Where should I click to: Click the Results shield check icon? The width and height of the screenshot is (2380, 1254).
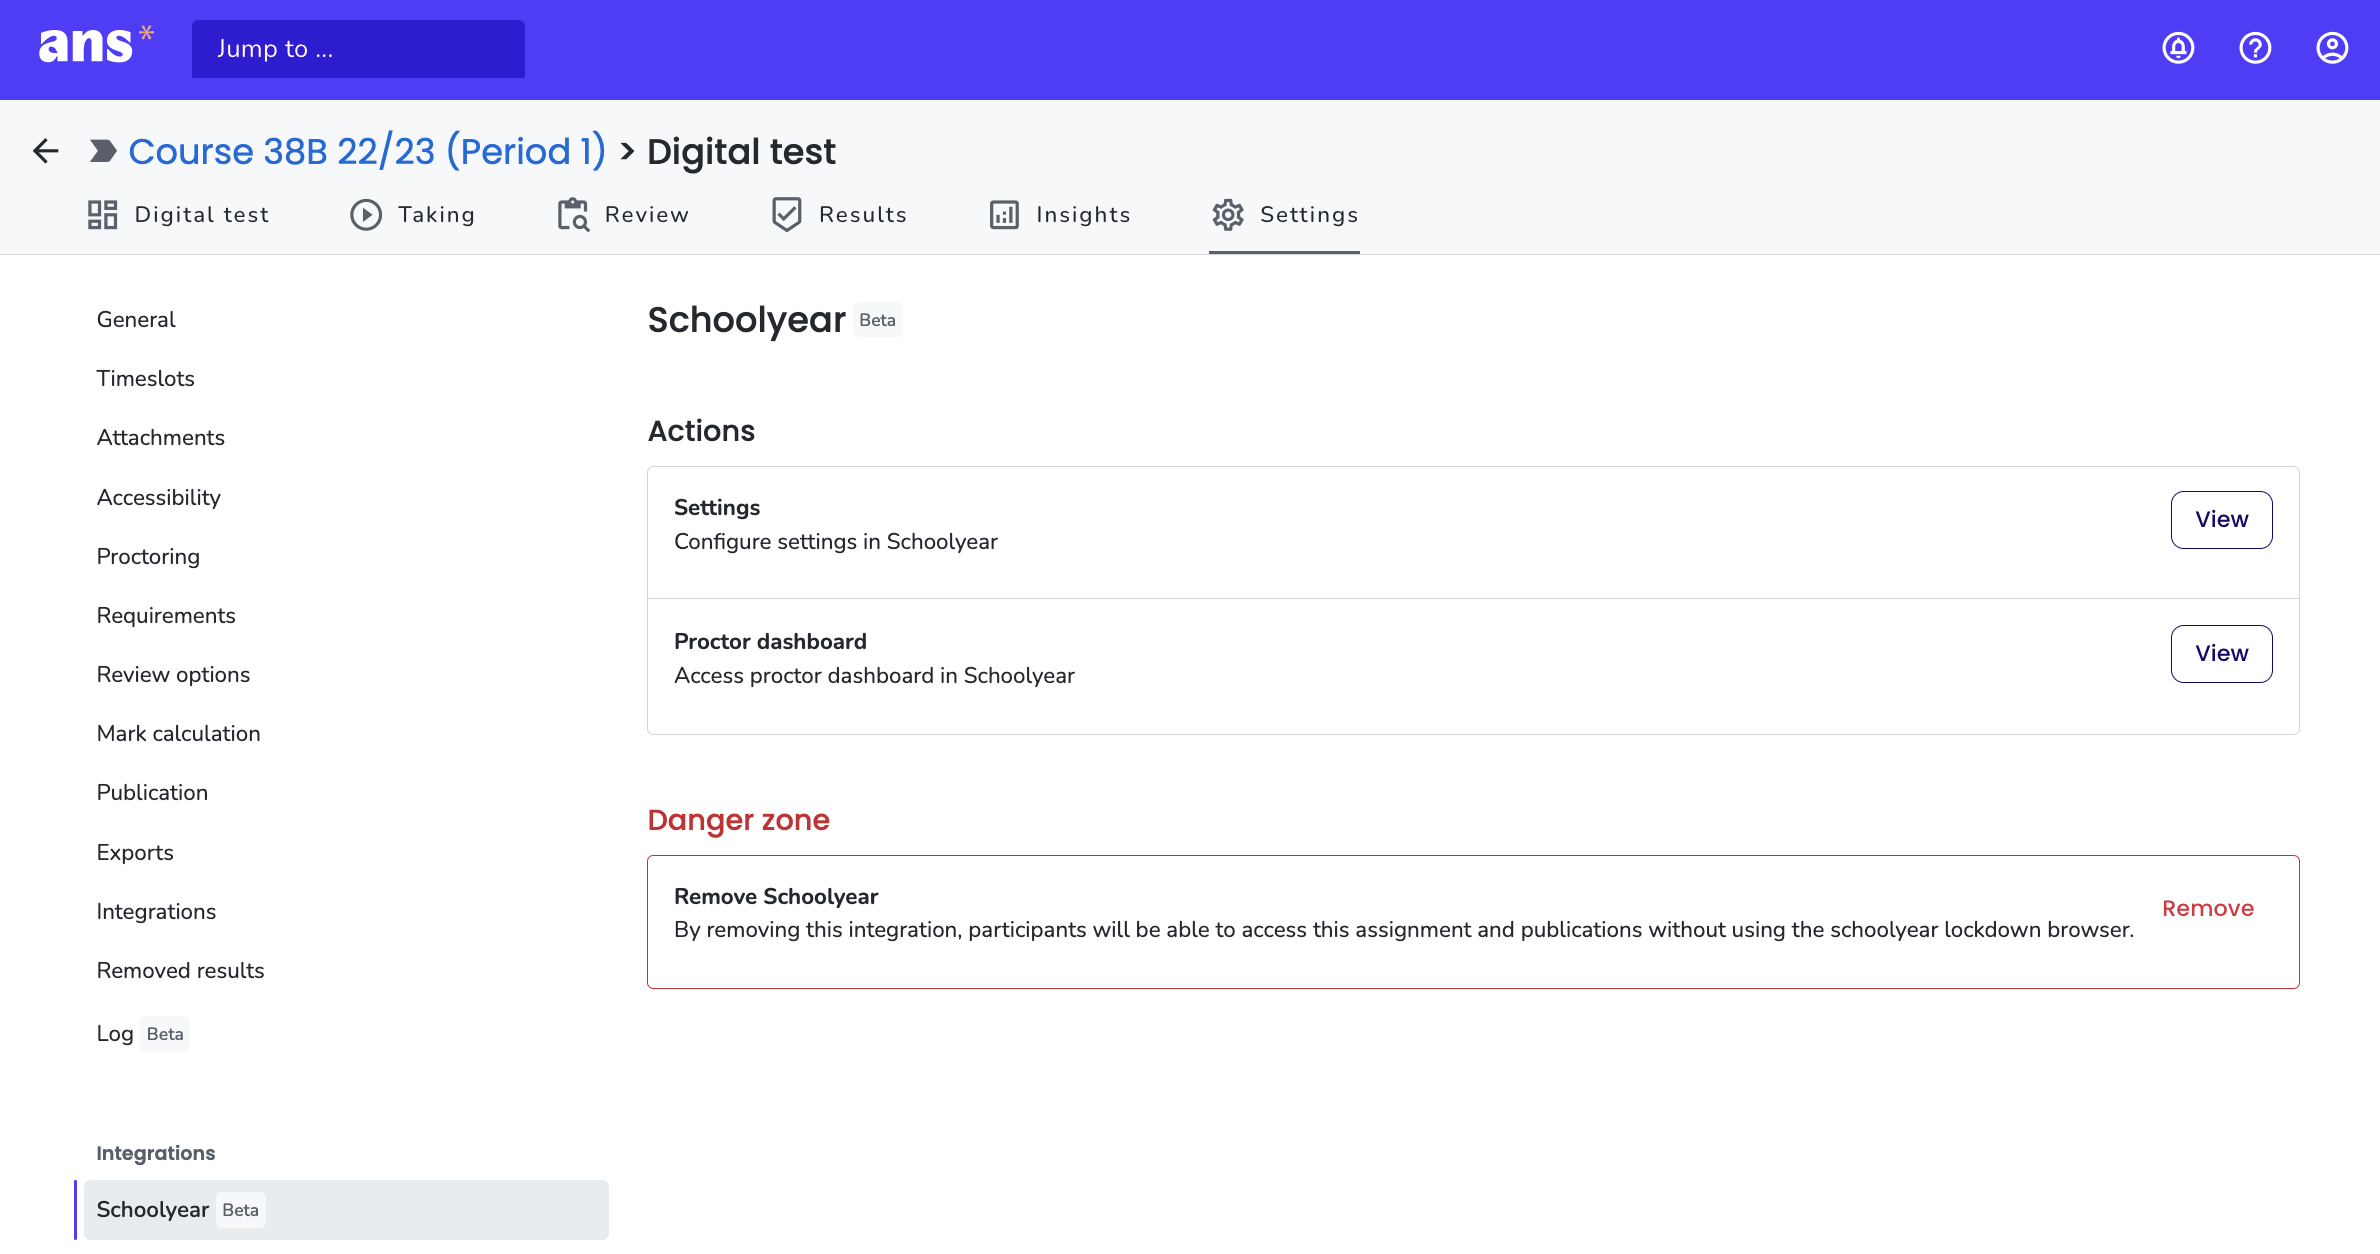coord(787,214)
